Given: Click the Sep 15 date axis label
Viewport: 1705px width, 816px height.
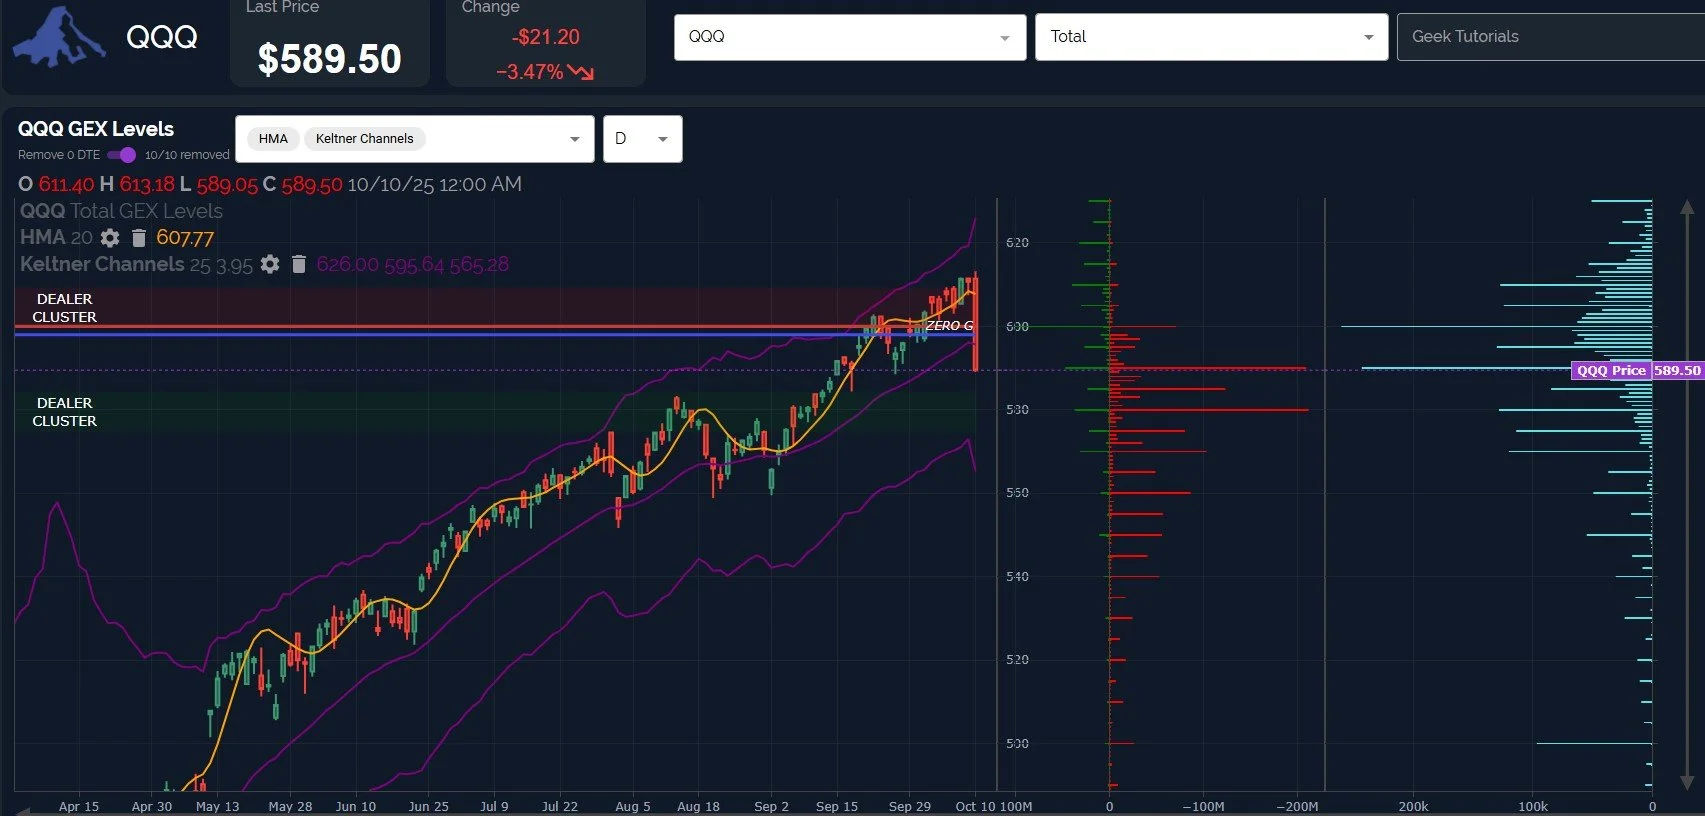Looking at the screenshot, I should 837,806.
